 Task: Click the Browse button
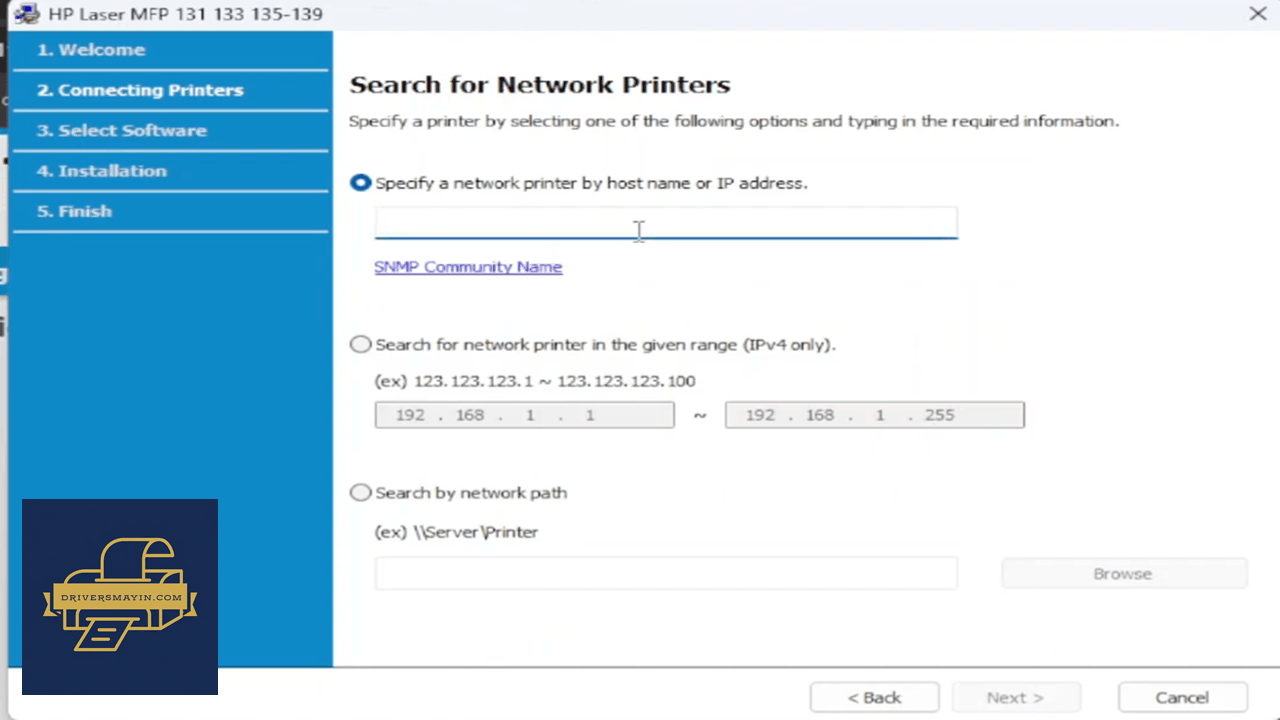[x=1124, y=574]
